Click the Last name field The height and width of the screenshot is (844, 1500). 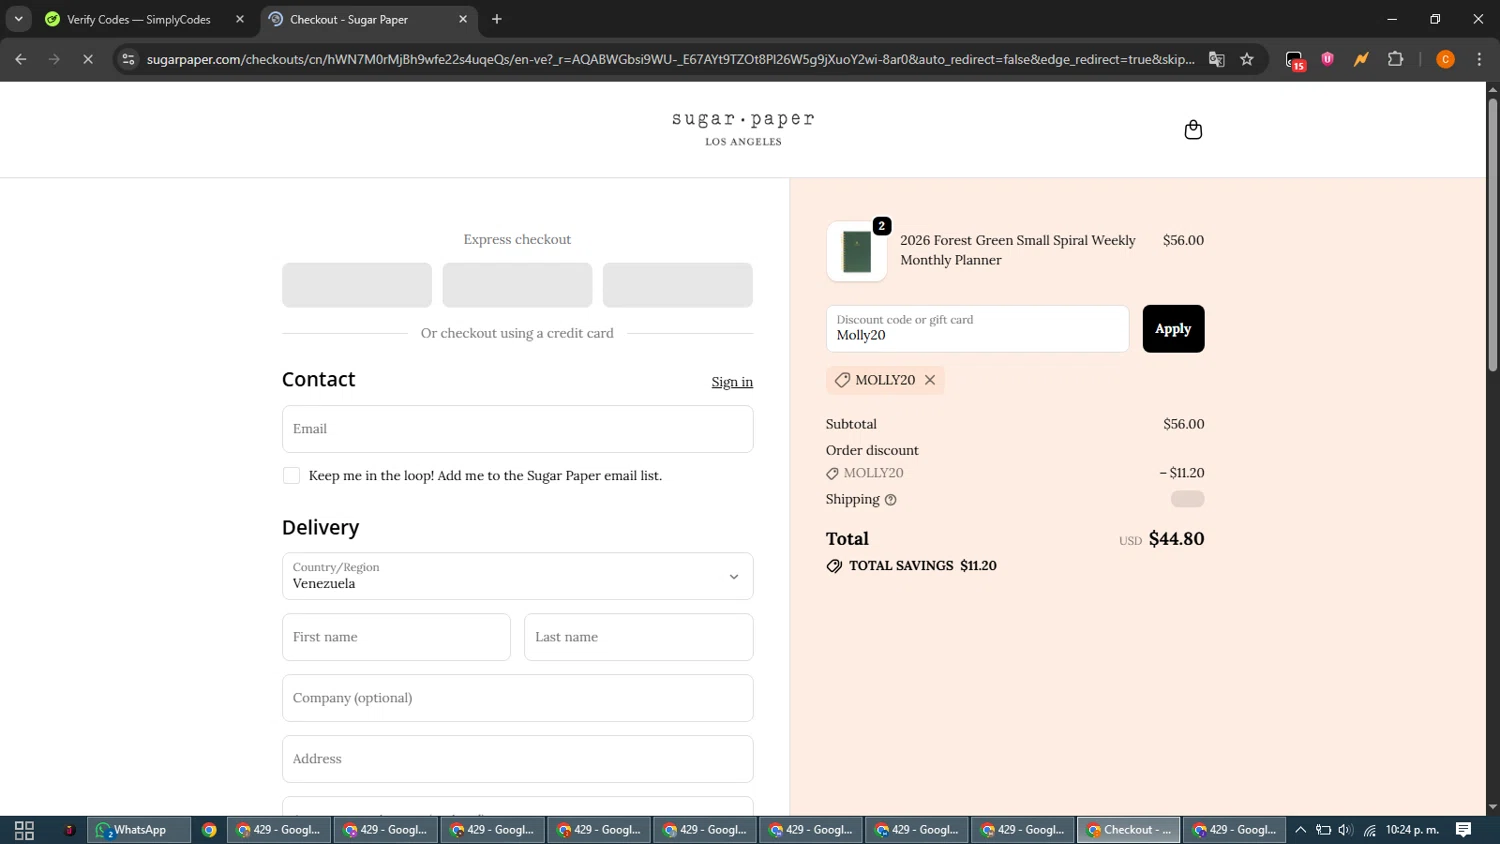tap(638, 637)
